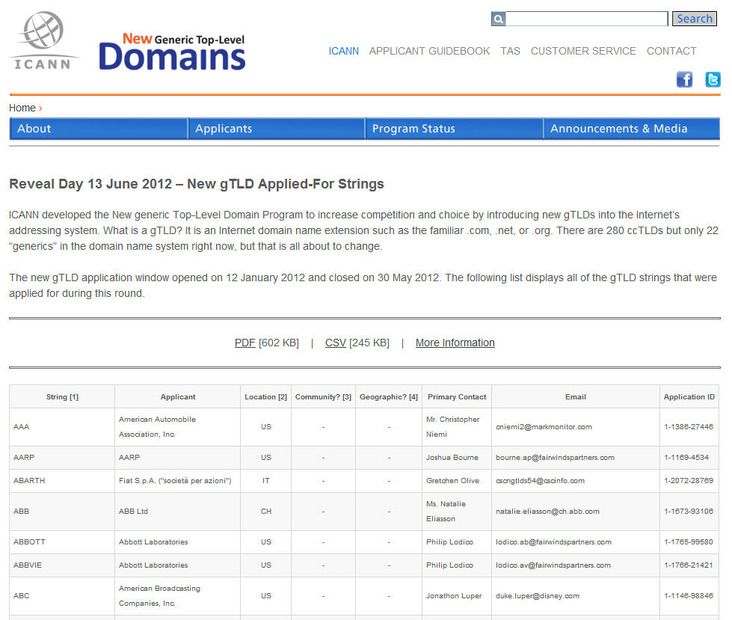
Task: Click application ID 1-1673-93106
Action: coord(689,512)
